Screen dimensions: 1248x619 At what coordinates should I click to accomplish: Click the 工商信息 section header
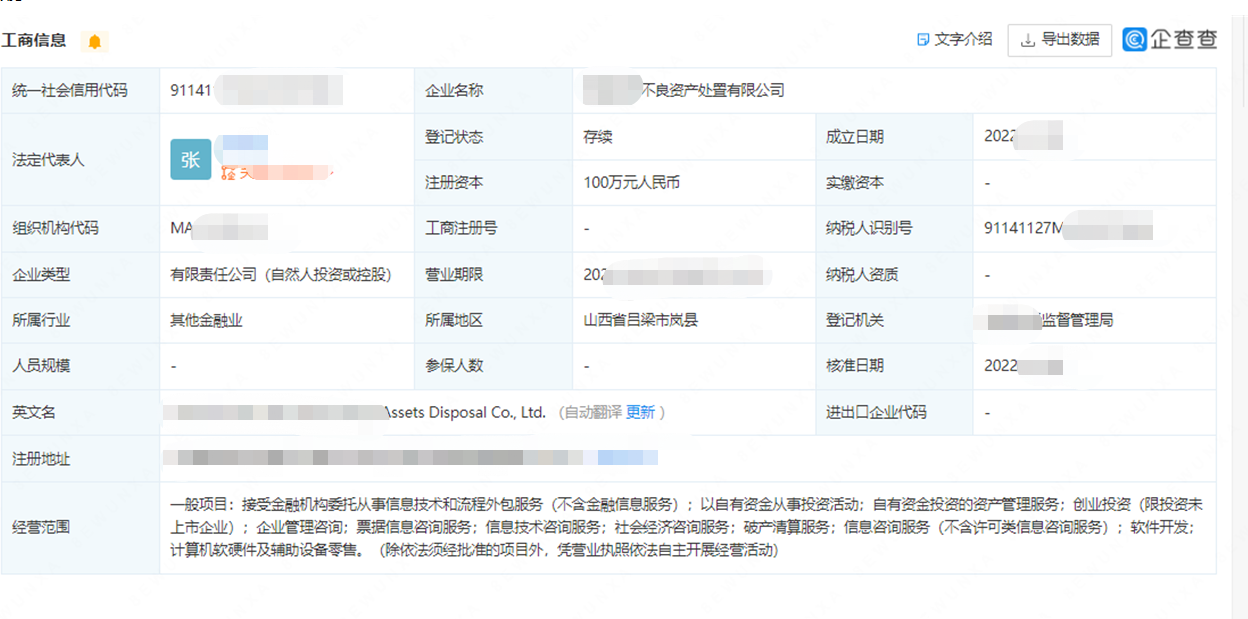(x=35, y=40)
